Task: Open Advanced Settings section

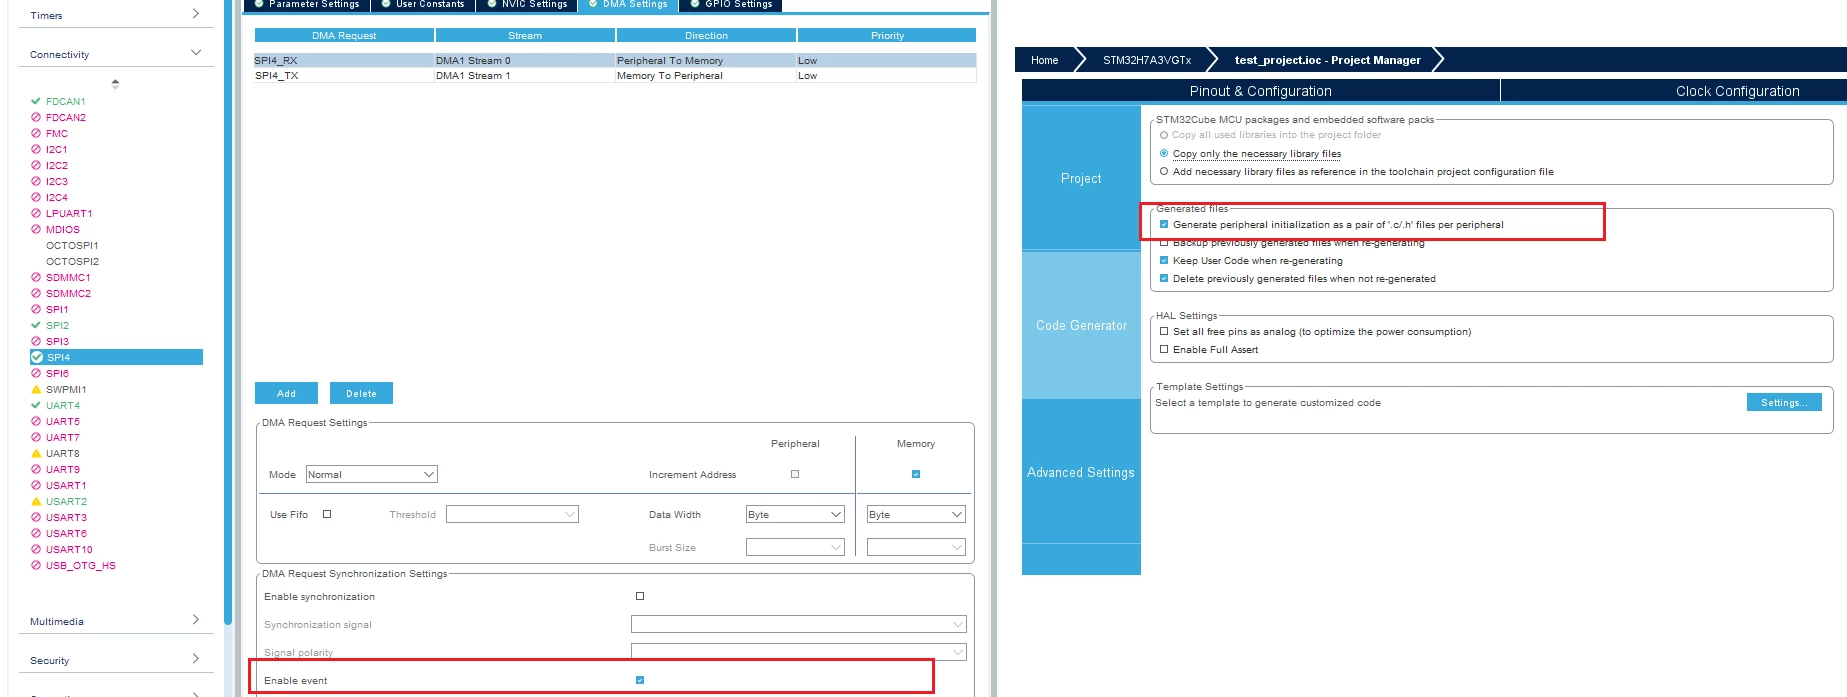Action: click(1081, 472)
